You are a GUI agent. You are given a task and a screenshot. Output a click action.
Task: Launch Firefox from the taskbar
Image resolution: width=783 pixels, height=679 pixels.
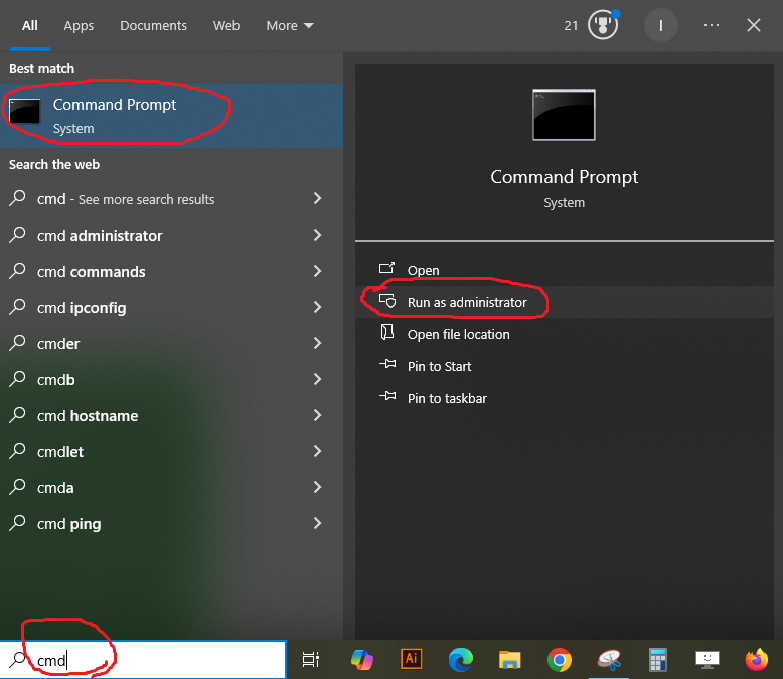click(757, 660)
